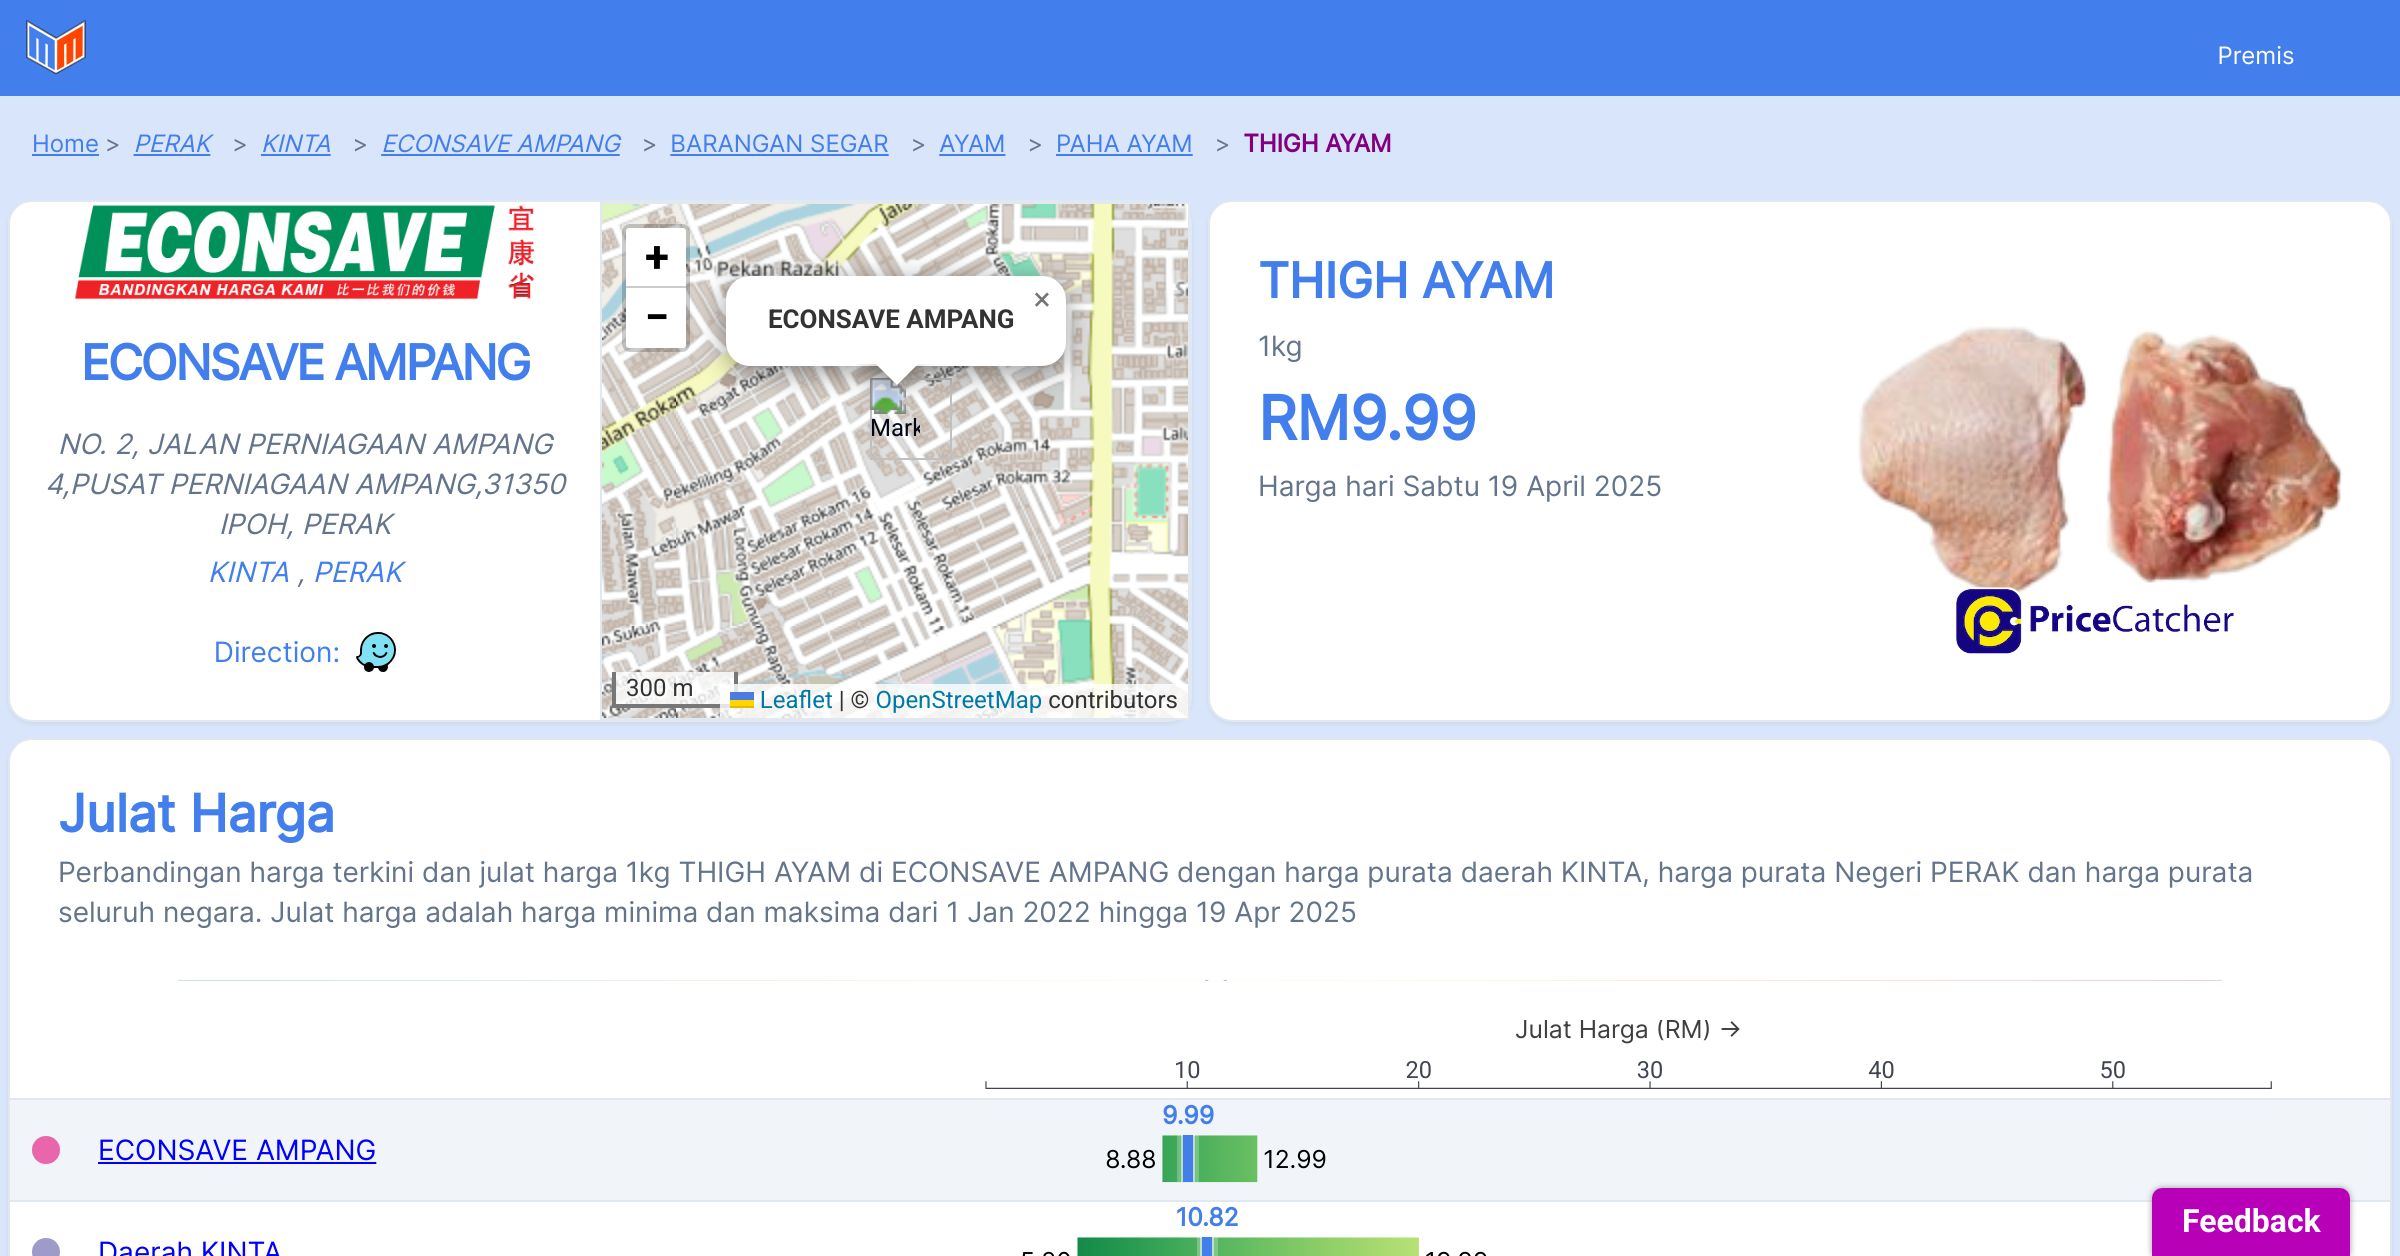Click pink dot beside ECONSAVE AMPANG row

[x=46, y=1150]
